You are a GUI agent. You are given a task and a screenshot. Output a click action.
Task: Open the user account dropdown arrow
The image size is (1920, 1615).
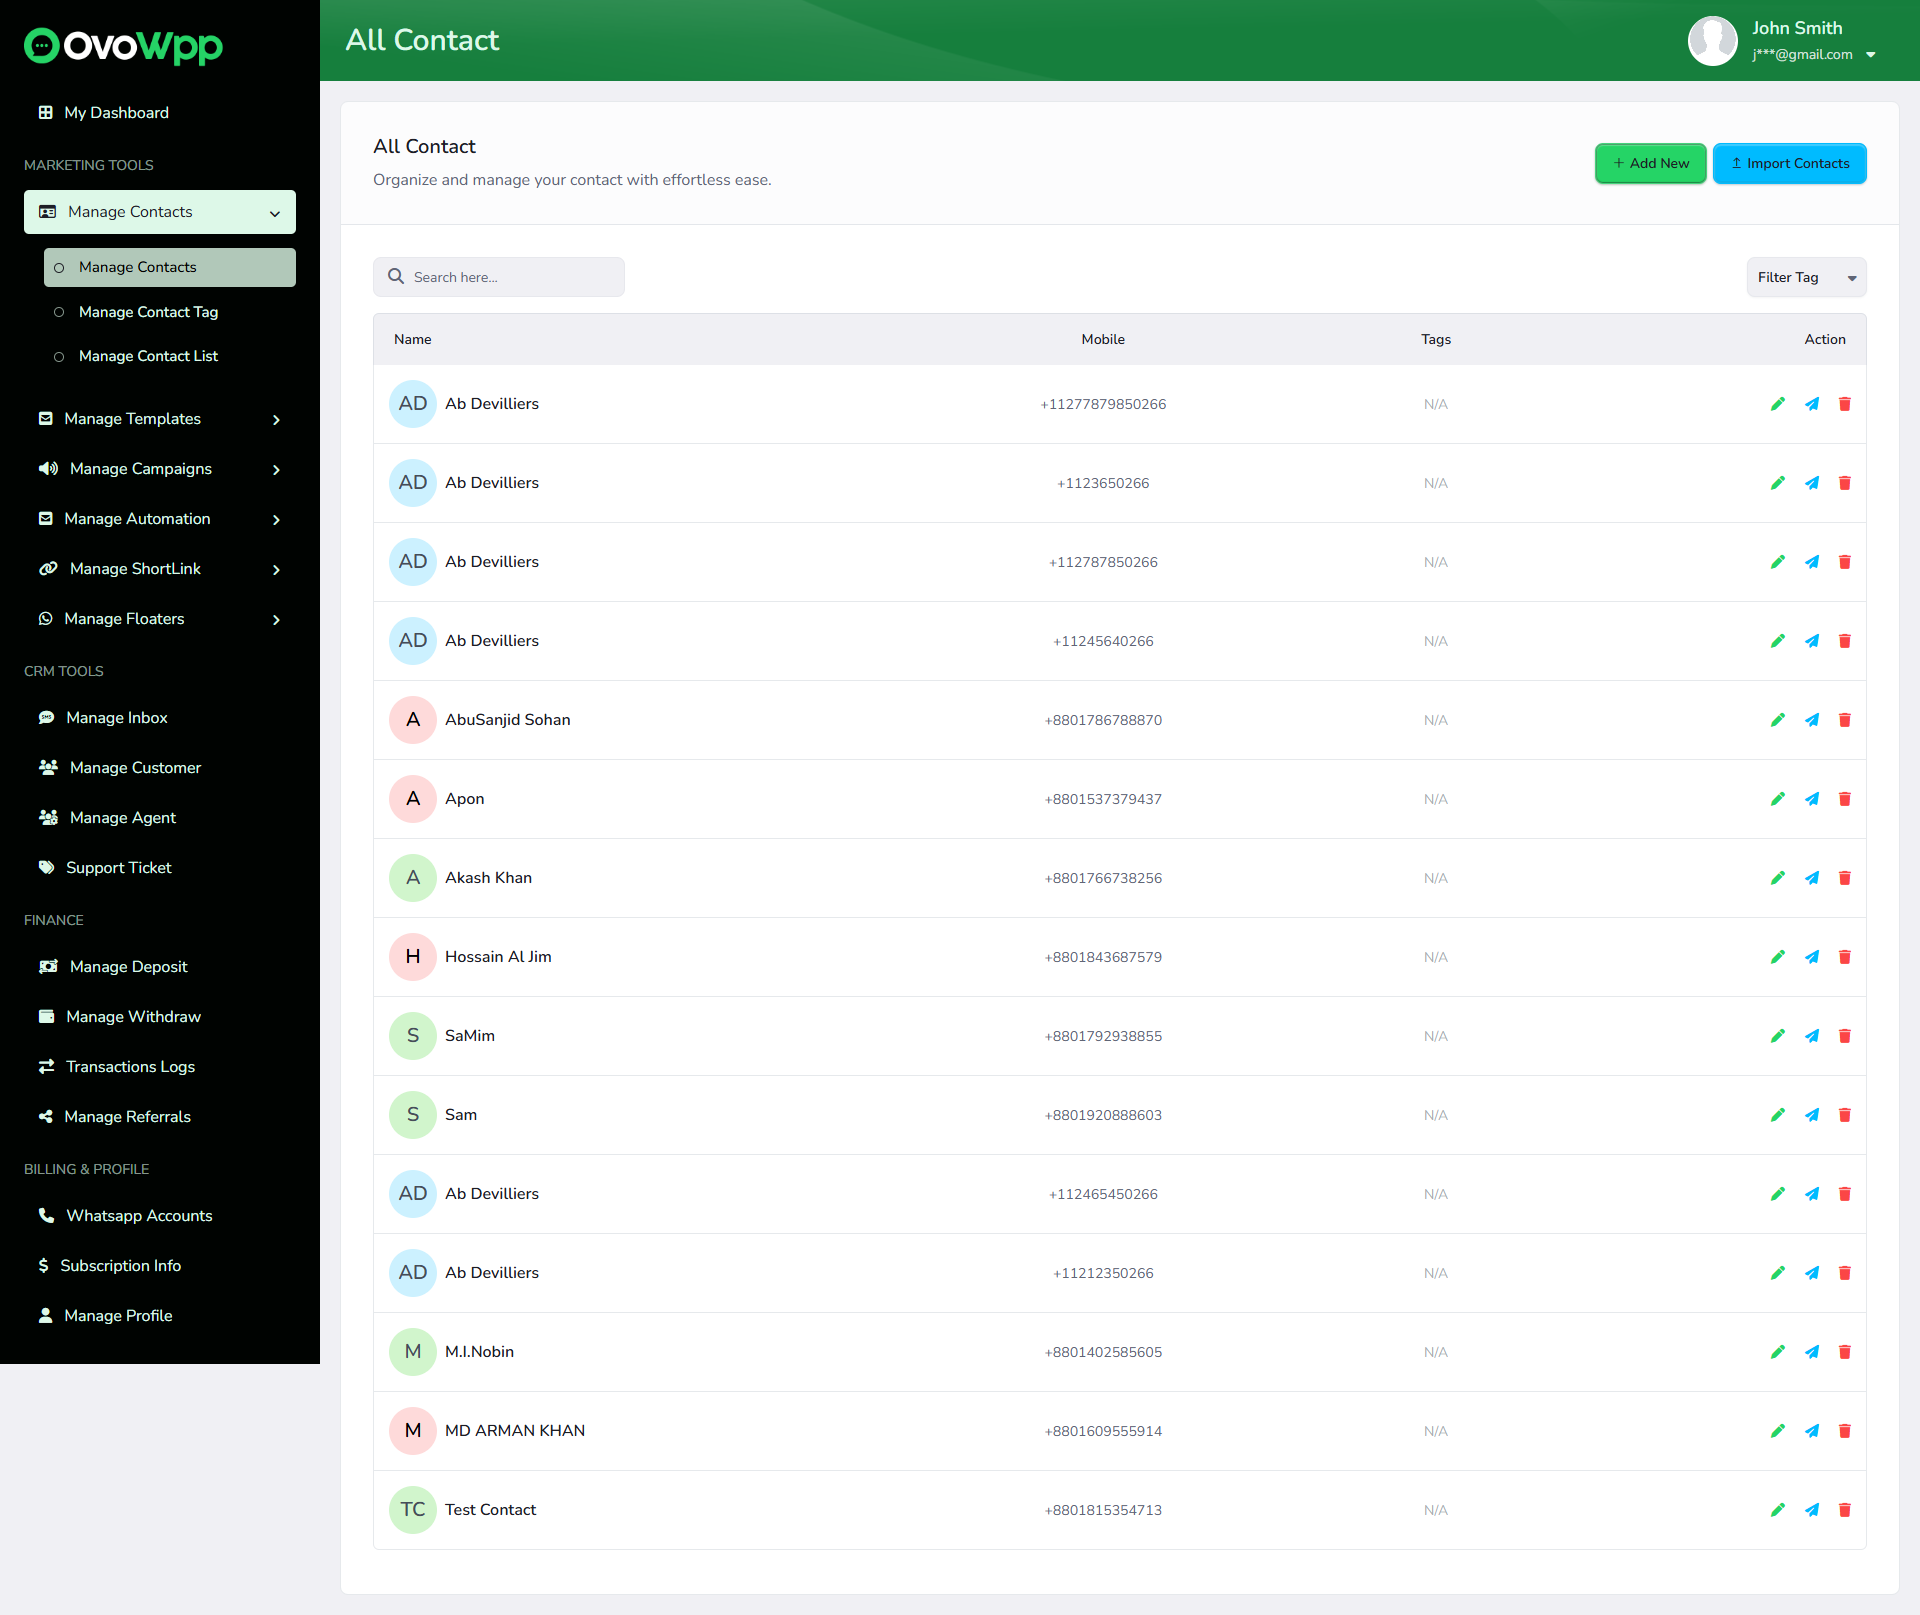(1871, 55)
